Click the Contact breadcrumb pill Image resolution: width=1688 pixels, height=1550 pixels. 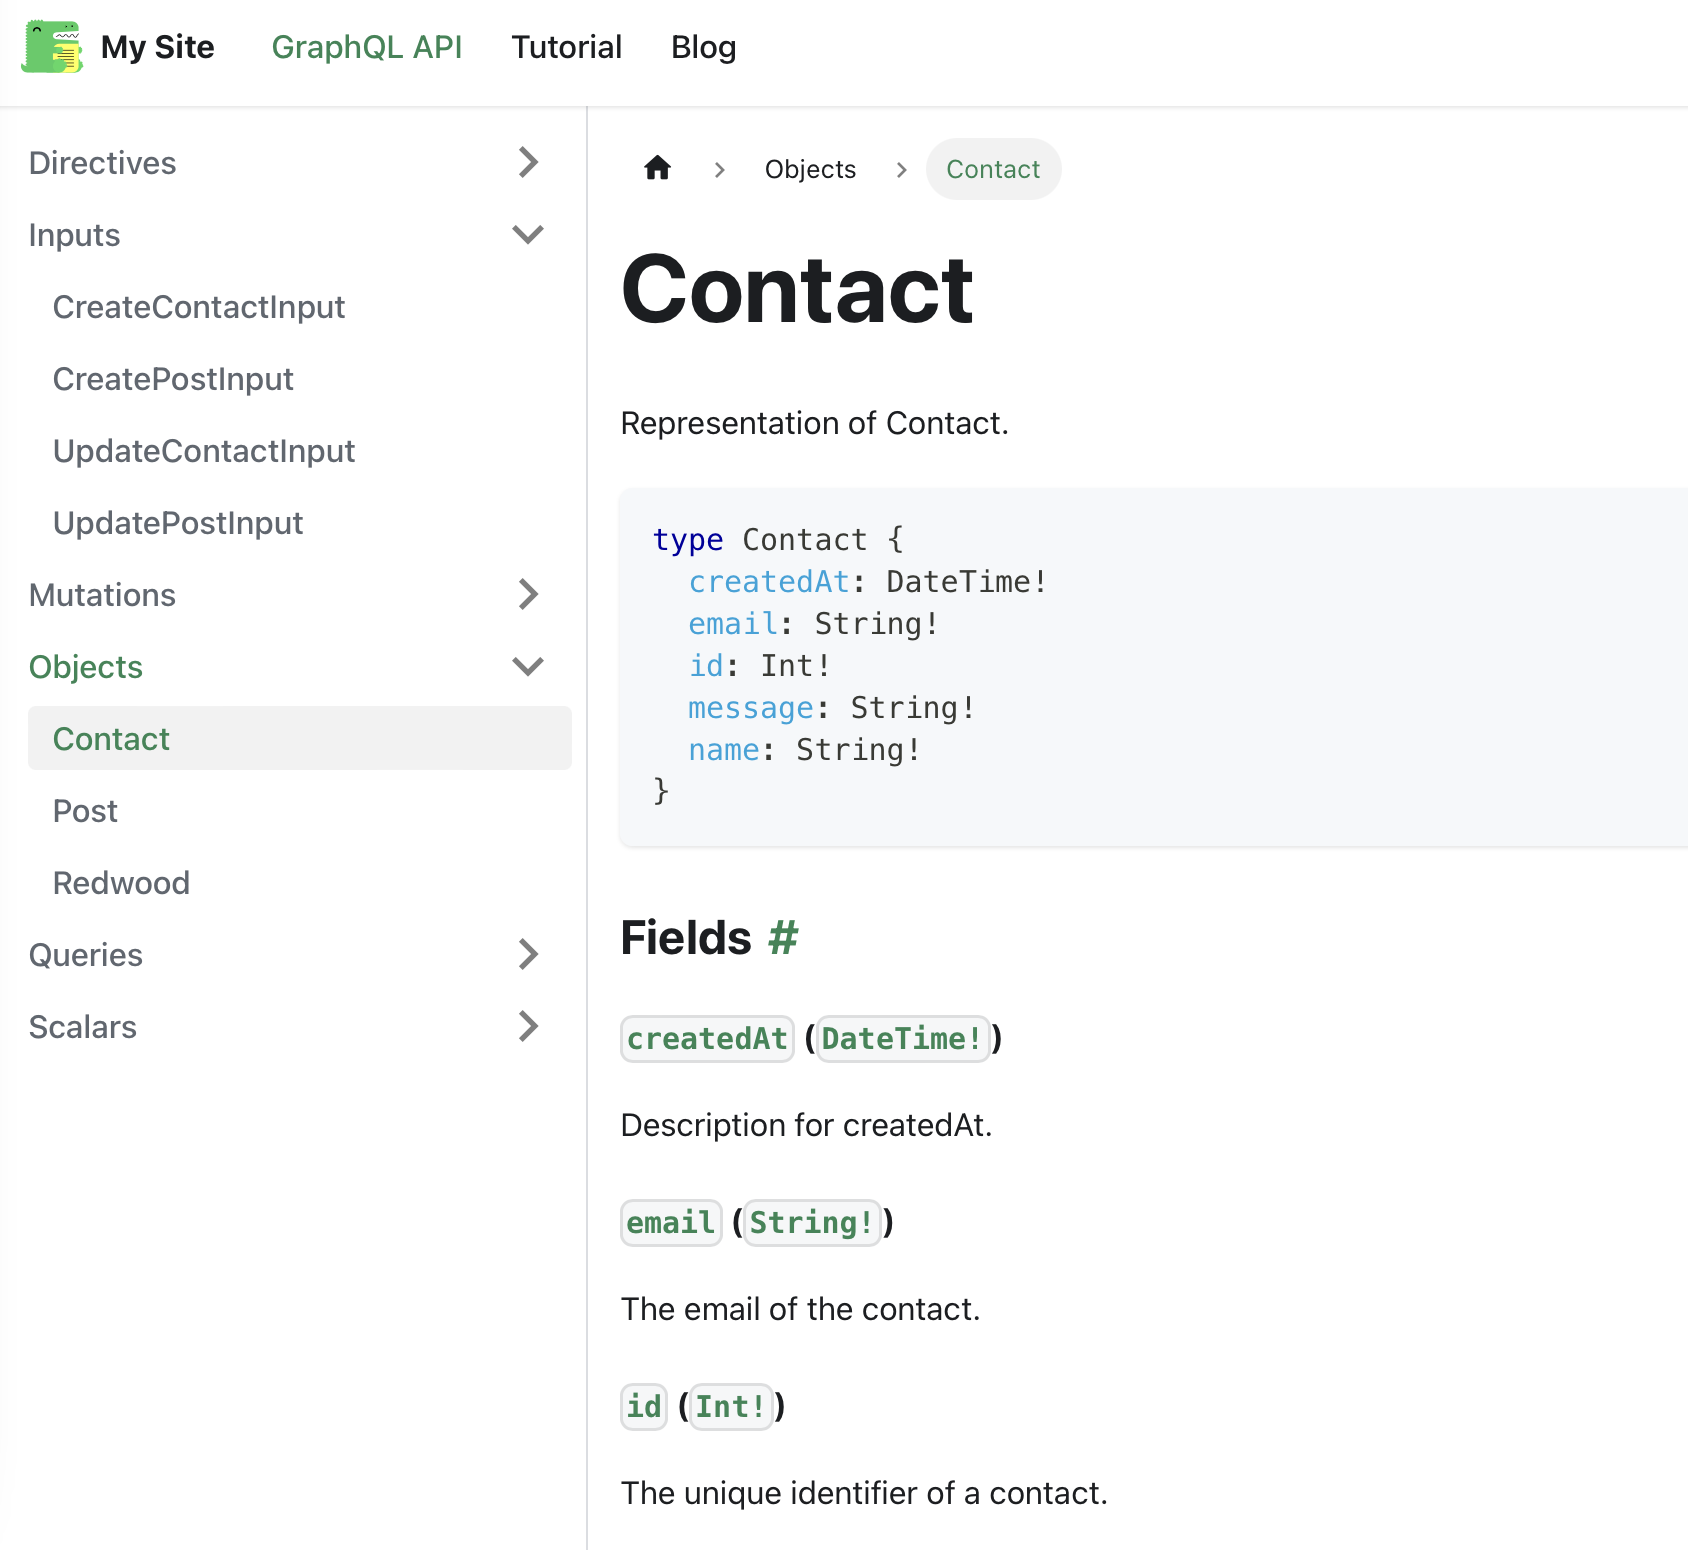click(x=993, y=168)
